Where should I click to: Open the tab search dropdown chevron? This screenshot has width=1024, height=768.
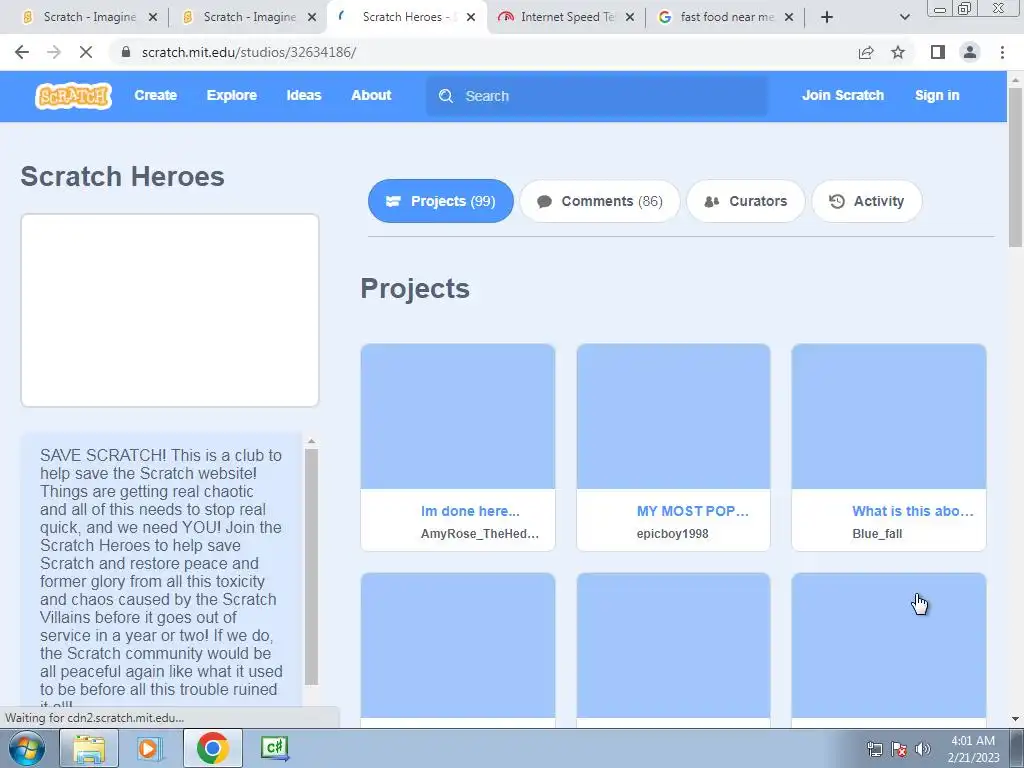[904, 17]
